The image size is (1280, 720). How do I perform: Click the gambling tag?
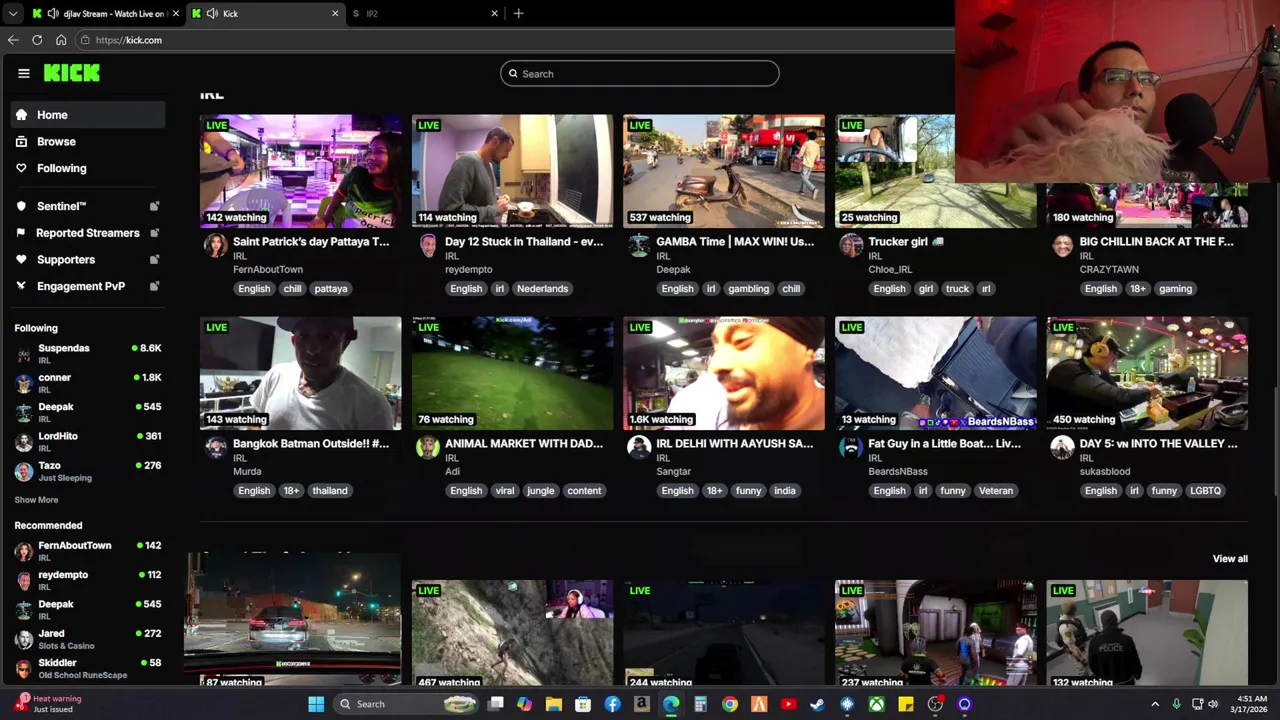tap(749, 289)
